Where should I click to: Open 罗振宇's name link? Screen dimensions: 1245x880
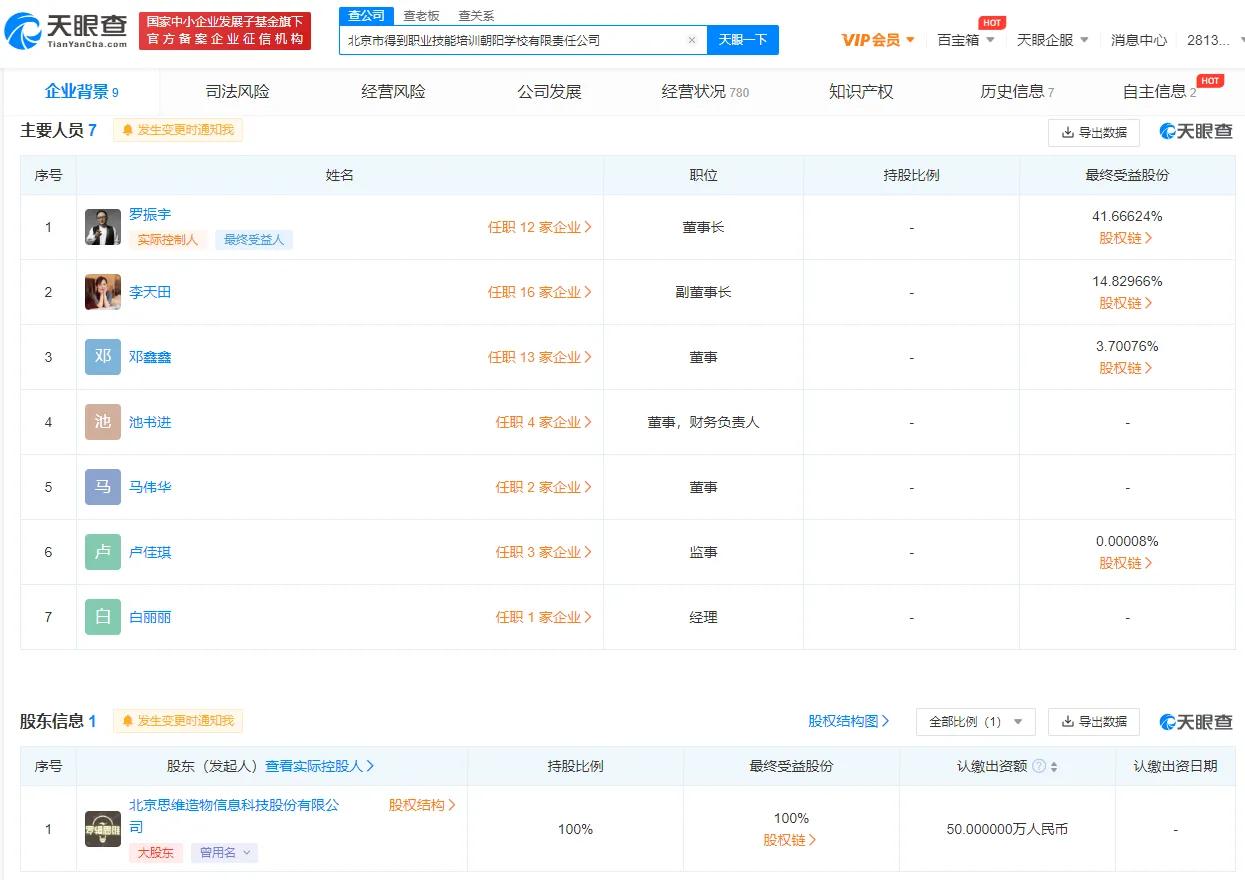(150, 215)
